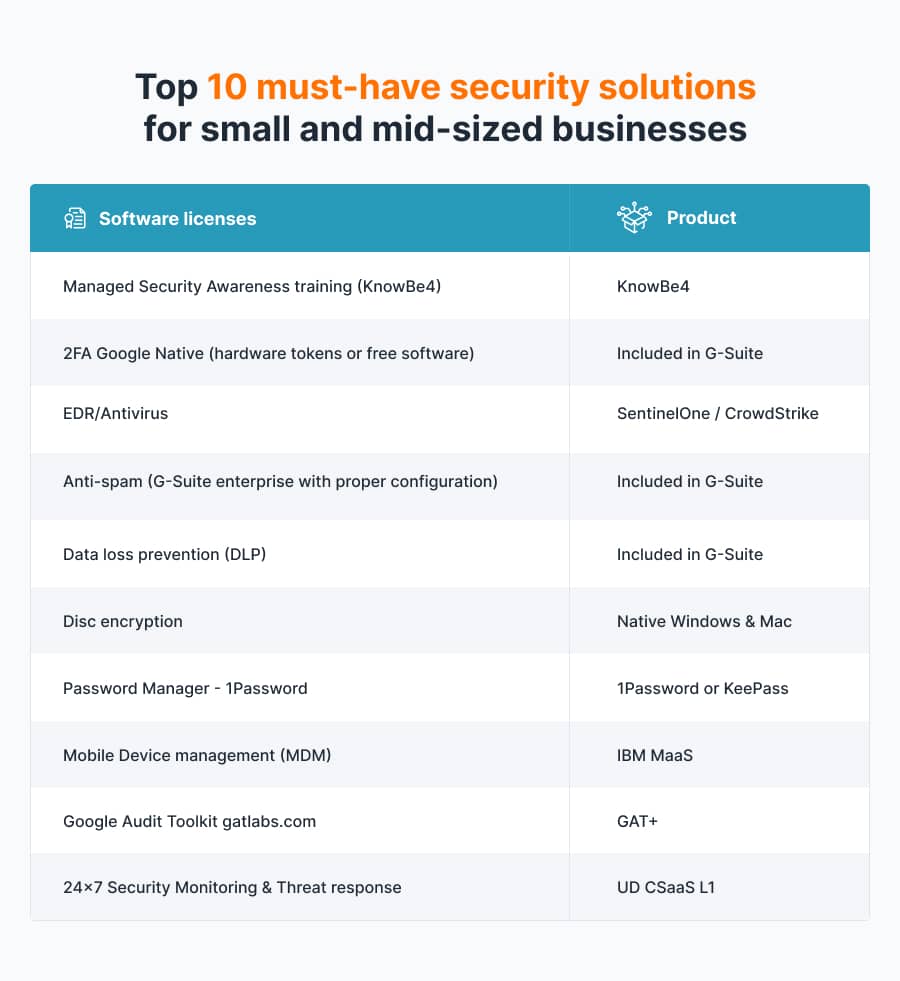Click the KnowBe4 product cell

(x=653, y=286)
